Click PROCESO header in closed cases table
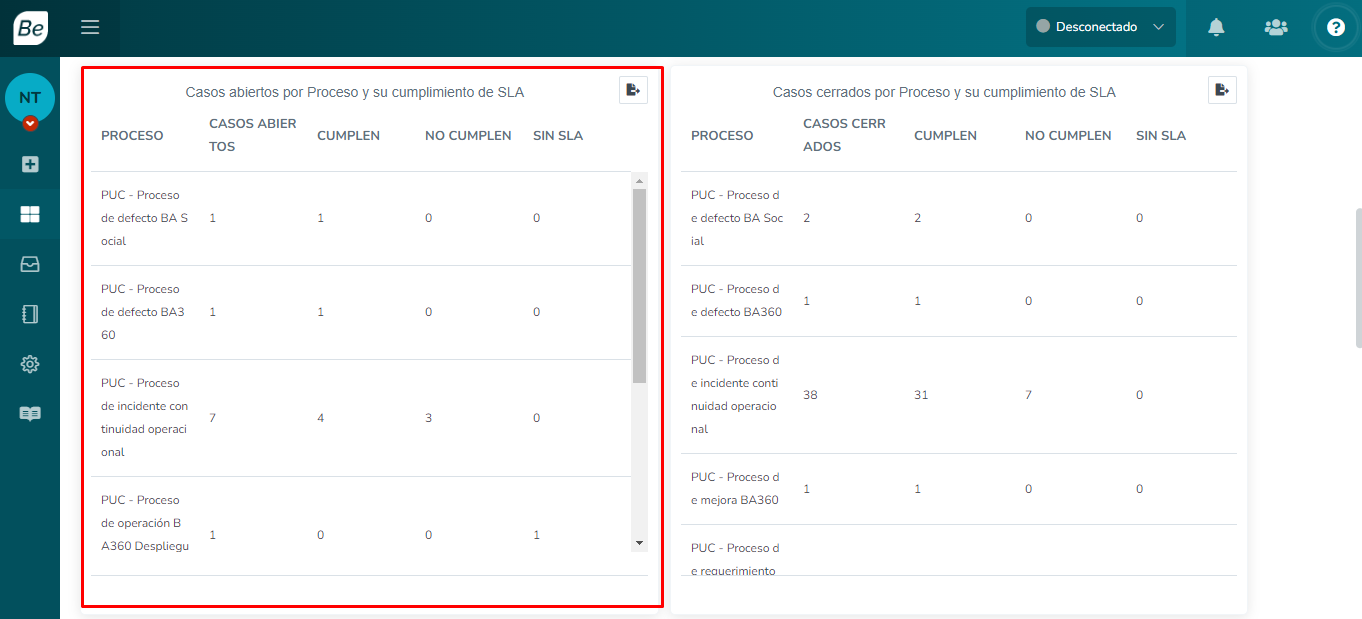This screenshot has height=619, width=1362. (x=722, y=135)
